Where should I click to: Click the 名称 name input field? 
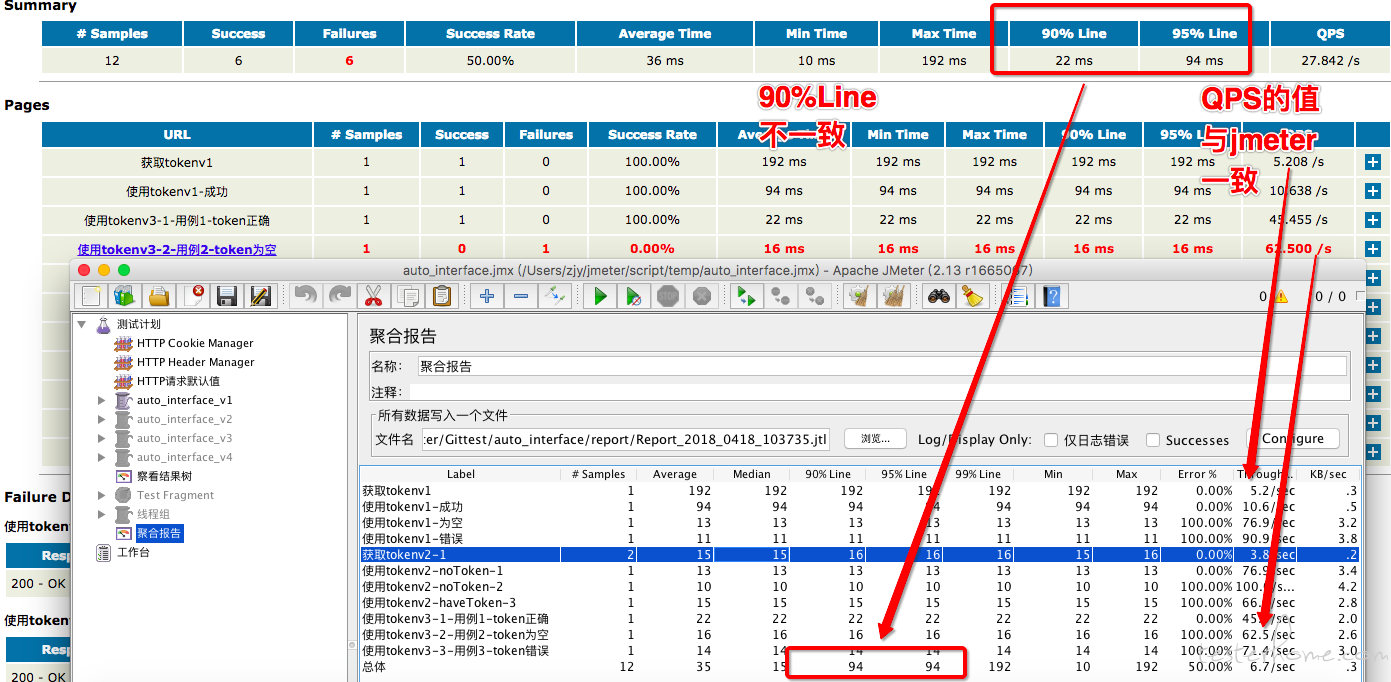(x=880, y=366)
